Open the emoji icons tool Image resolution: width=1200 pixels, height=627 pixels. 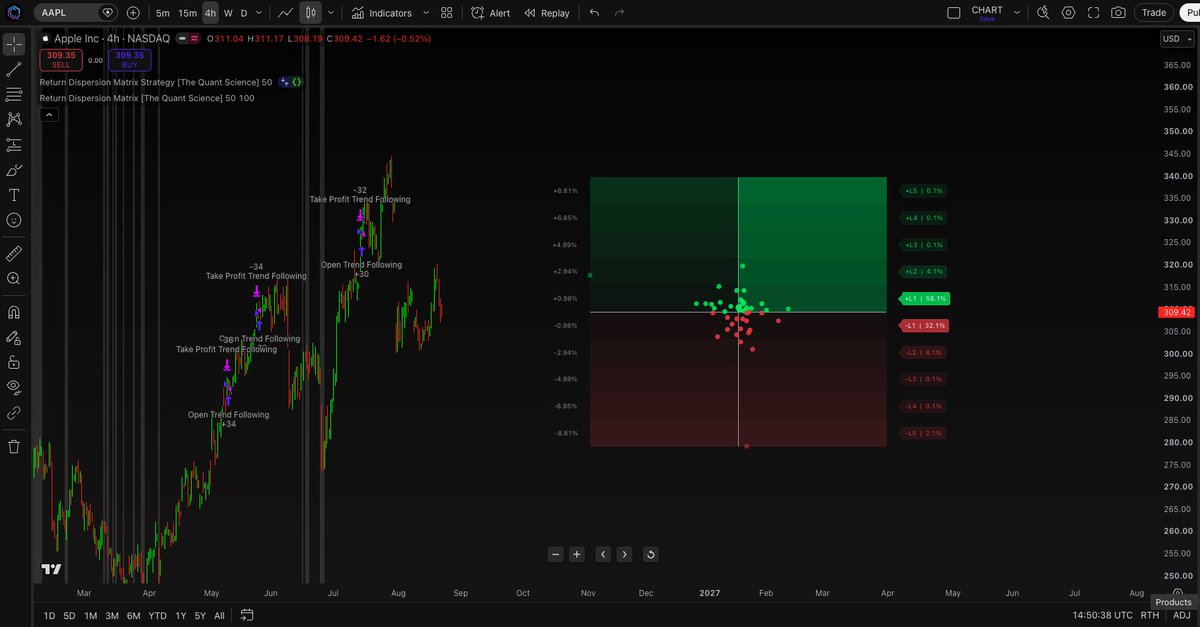click(x=14, y=220)
